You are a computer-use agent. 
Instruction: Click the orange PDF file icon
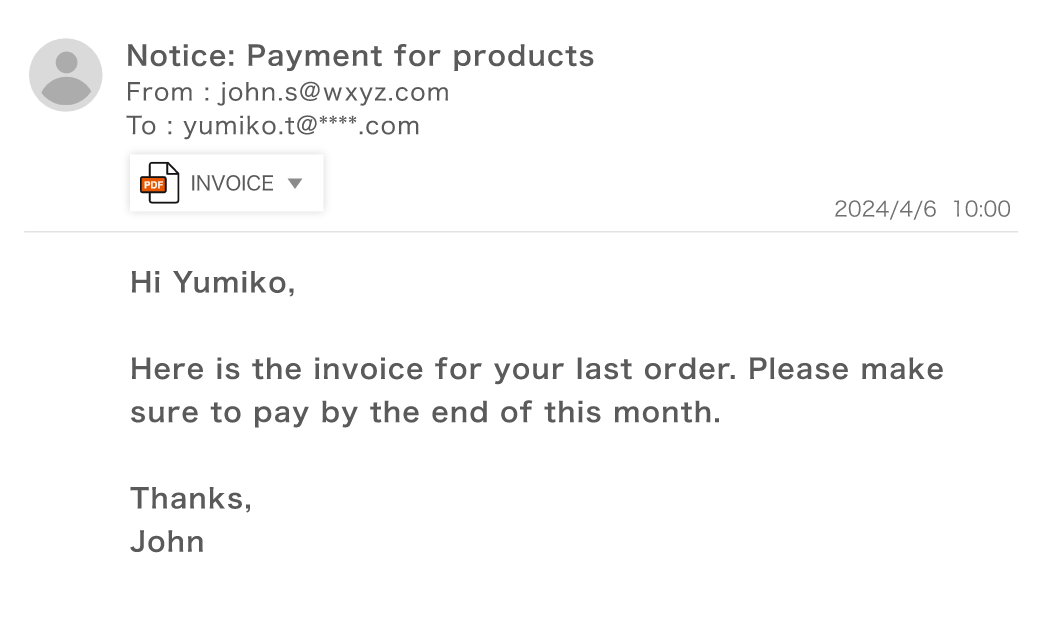159,183
